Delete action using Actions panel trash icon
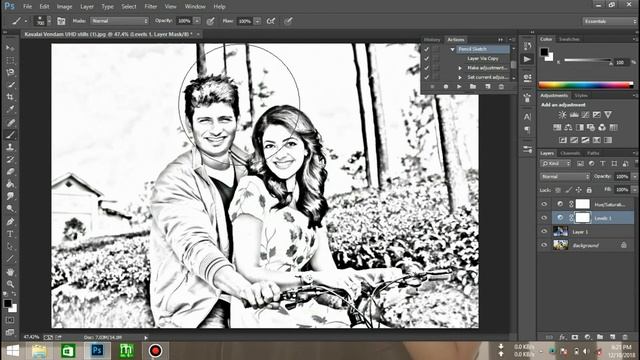 (x=501, y=87)
